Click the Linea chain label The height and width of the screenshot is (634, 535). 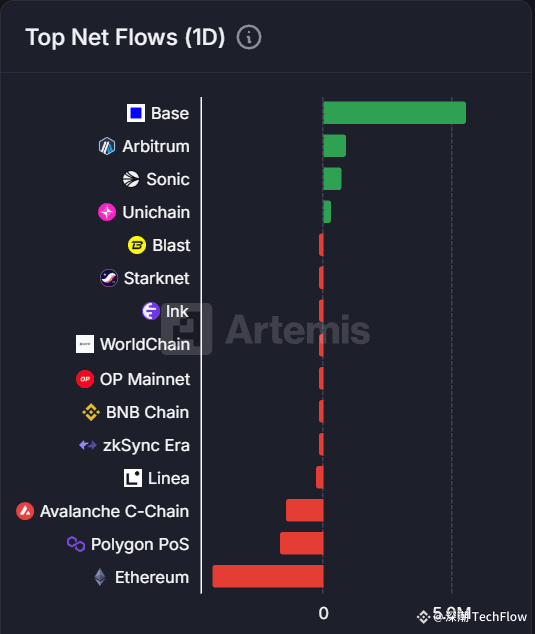169,478
